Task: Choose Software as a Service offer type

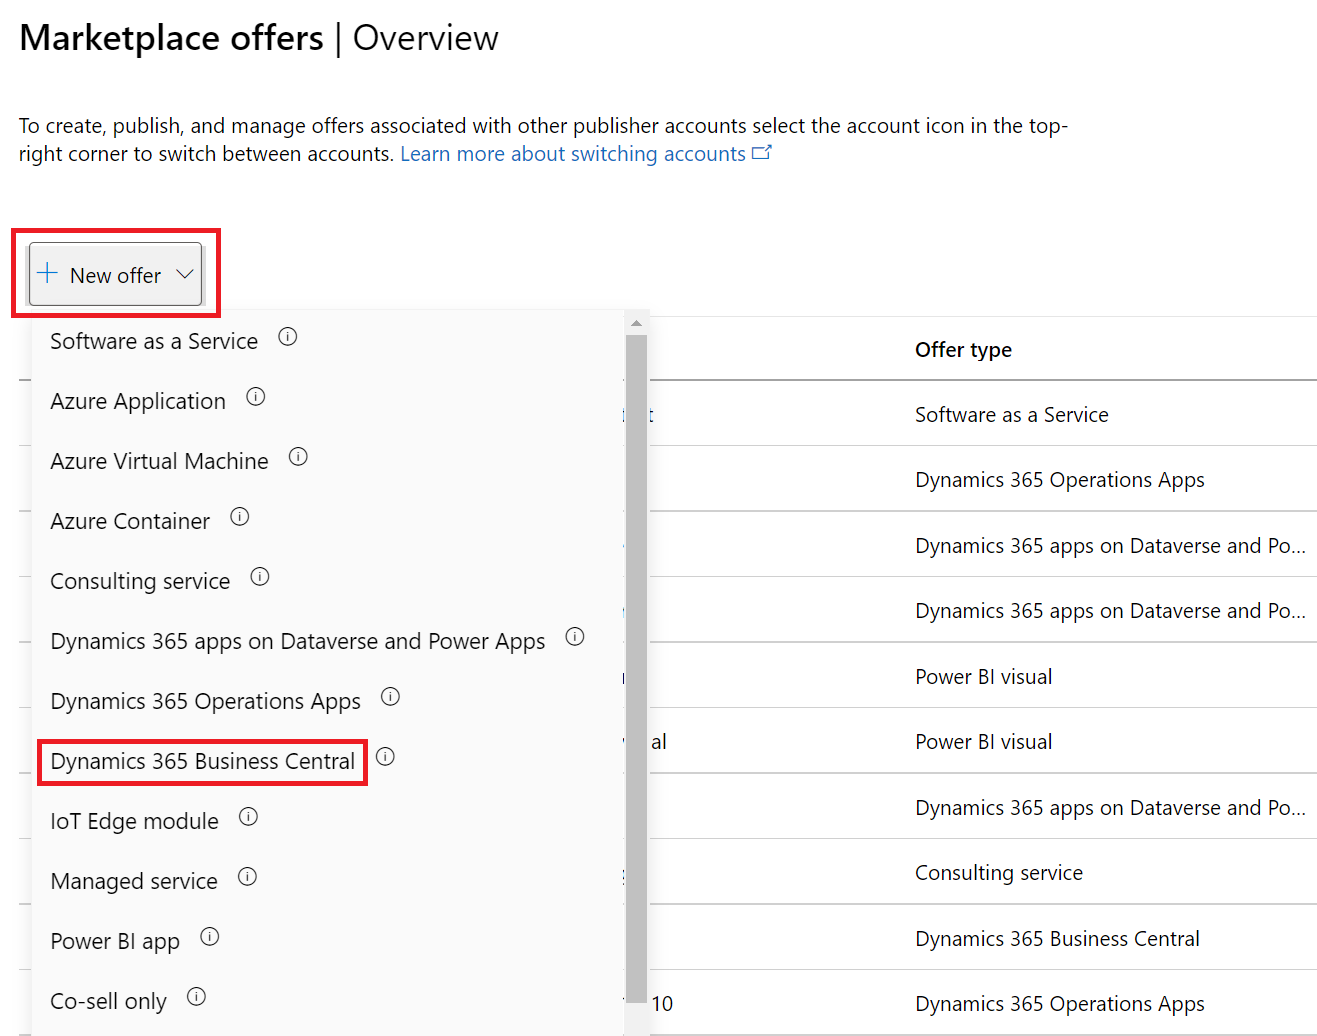Action: coord(154,342)
